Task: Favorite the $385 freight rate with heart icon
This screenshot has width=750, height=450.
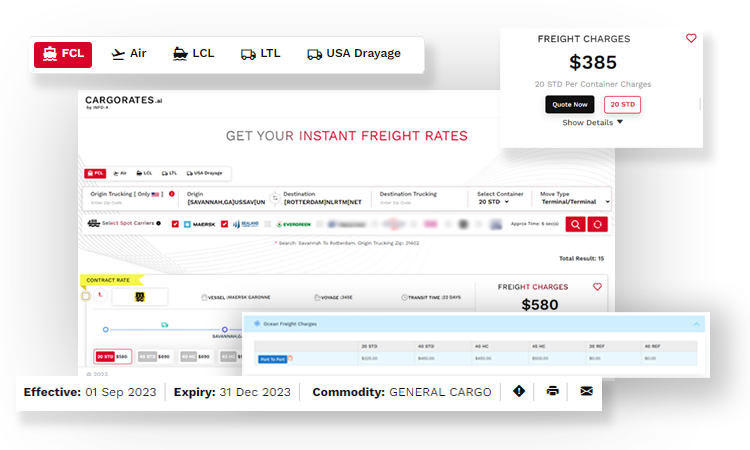Action: pos(691,39)
